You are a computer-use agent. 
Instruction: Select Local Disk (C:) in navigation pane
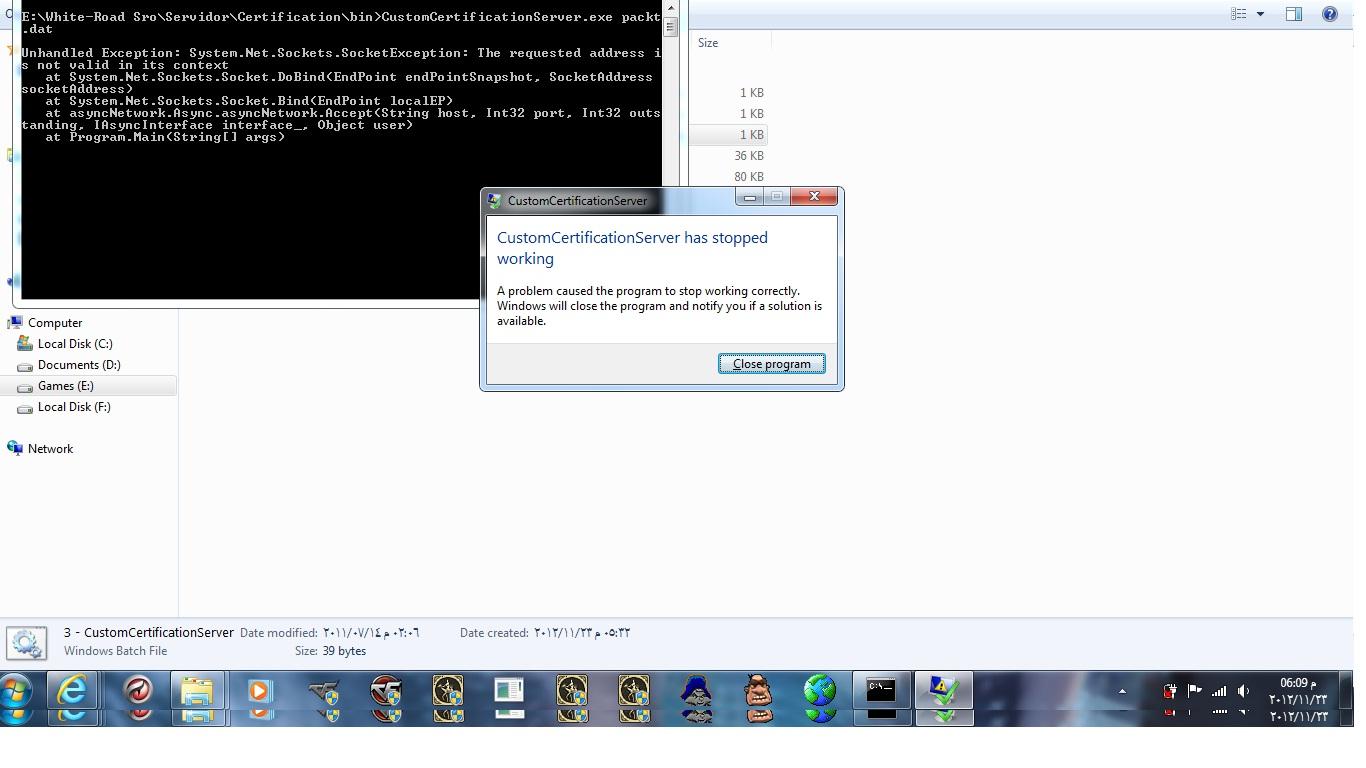coord(75,344)
